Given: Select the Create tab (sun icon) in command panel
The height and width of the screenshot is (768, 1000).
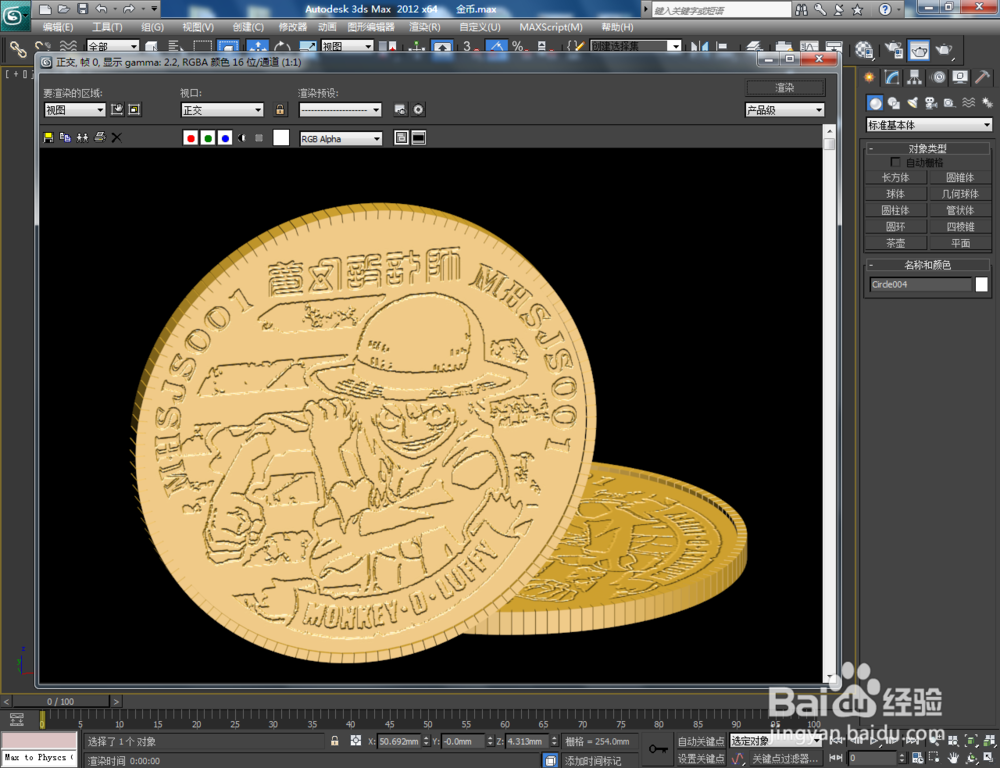Looking at the screenshot, I should (869, 77).
